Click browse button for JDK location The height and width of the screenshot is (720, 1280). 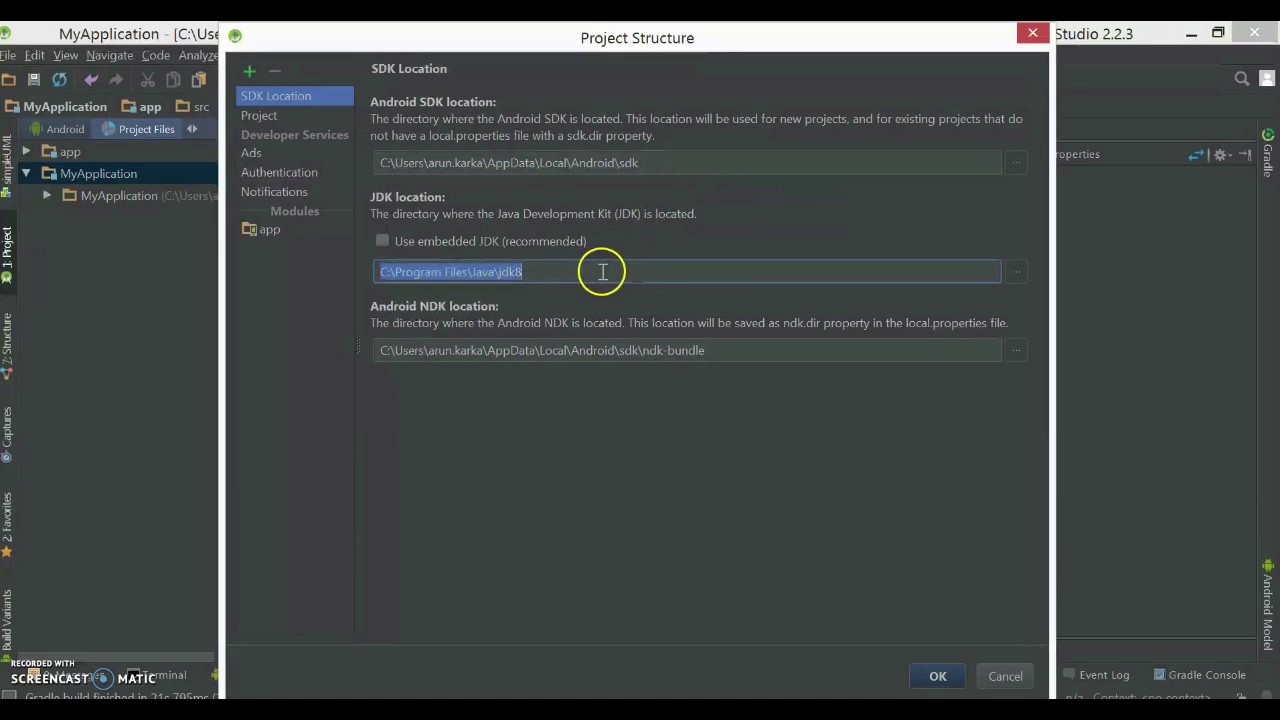coord(1016,272)
